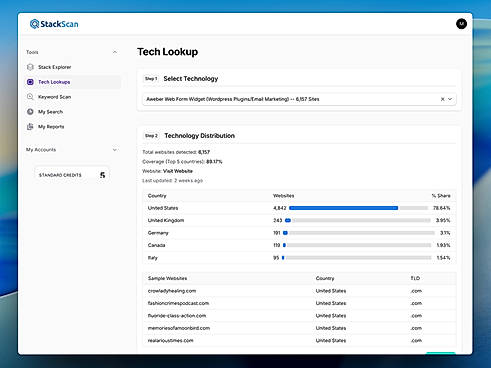Click the Step 1 badge

(151, 79)
